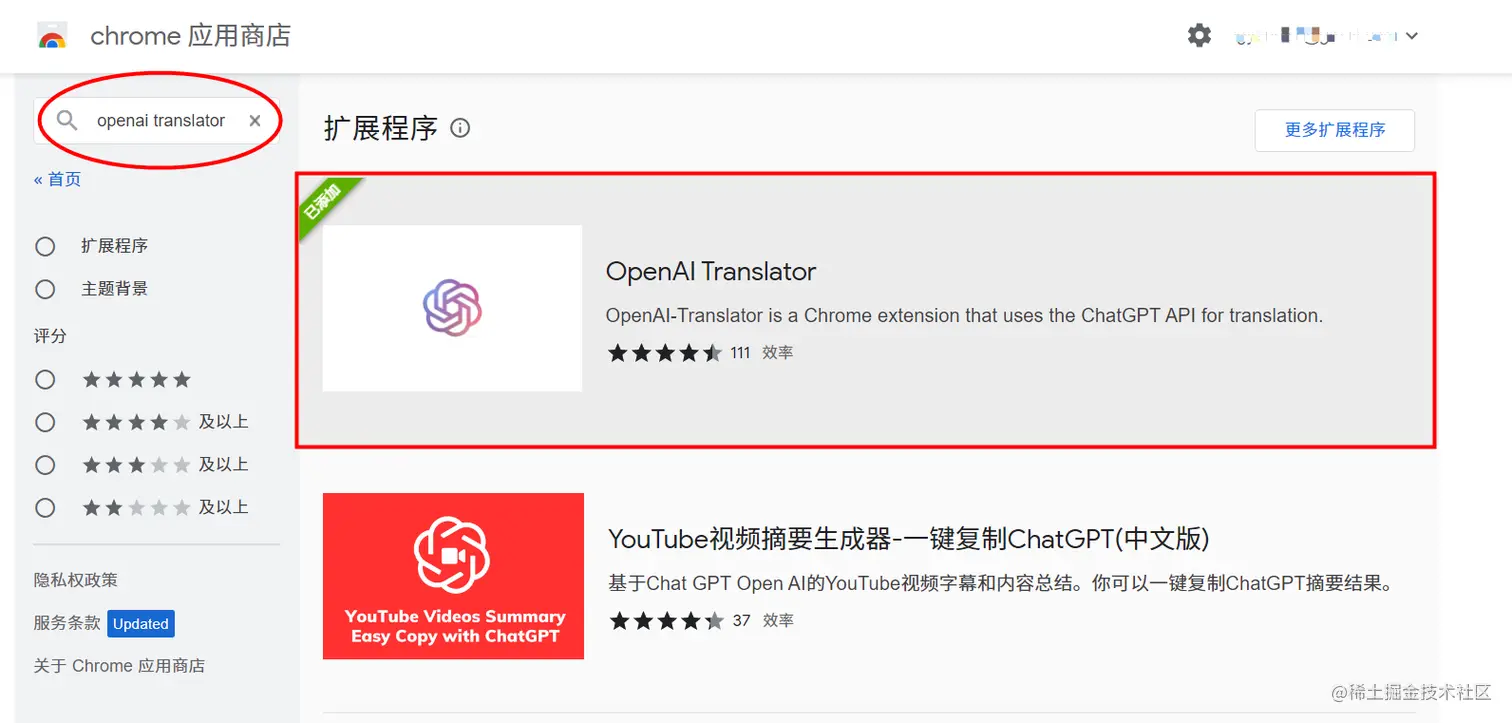Go back via « 首页 link
The height and width of the screenshot is (723, 1512).
58,179
